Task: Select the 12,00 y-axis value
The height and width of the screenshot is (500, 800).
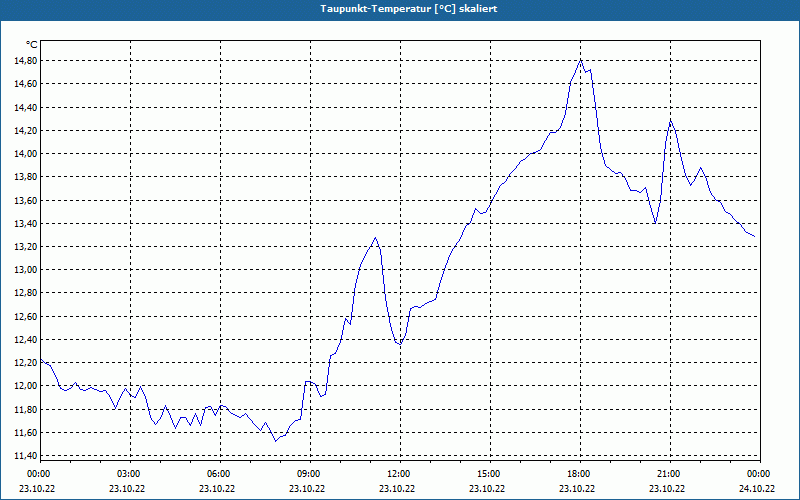Action: 26,386
